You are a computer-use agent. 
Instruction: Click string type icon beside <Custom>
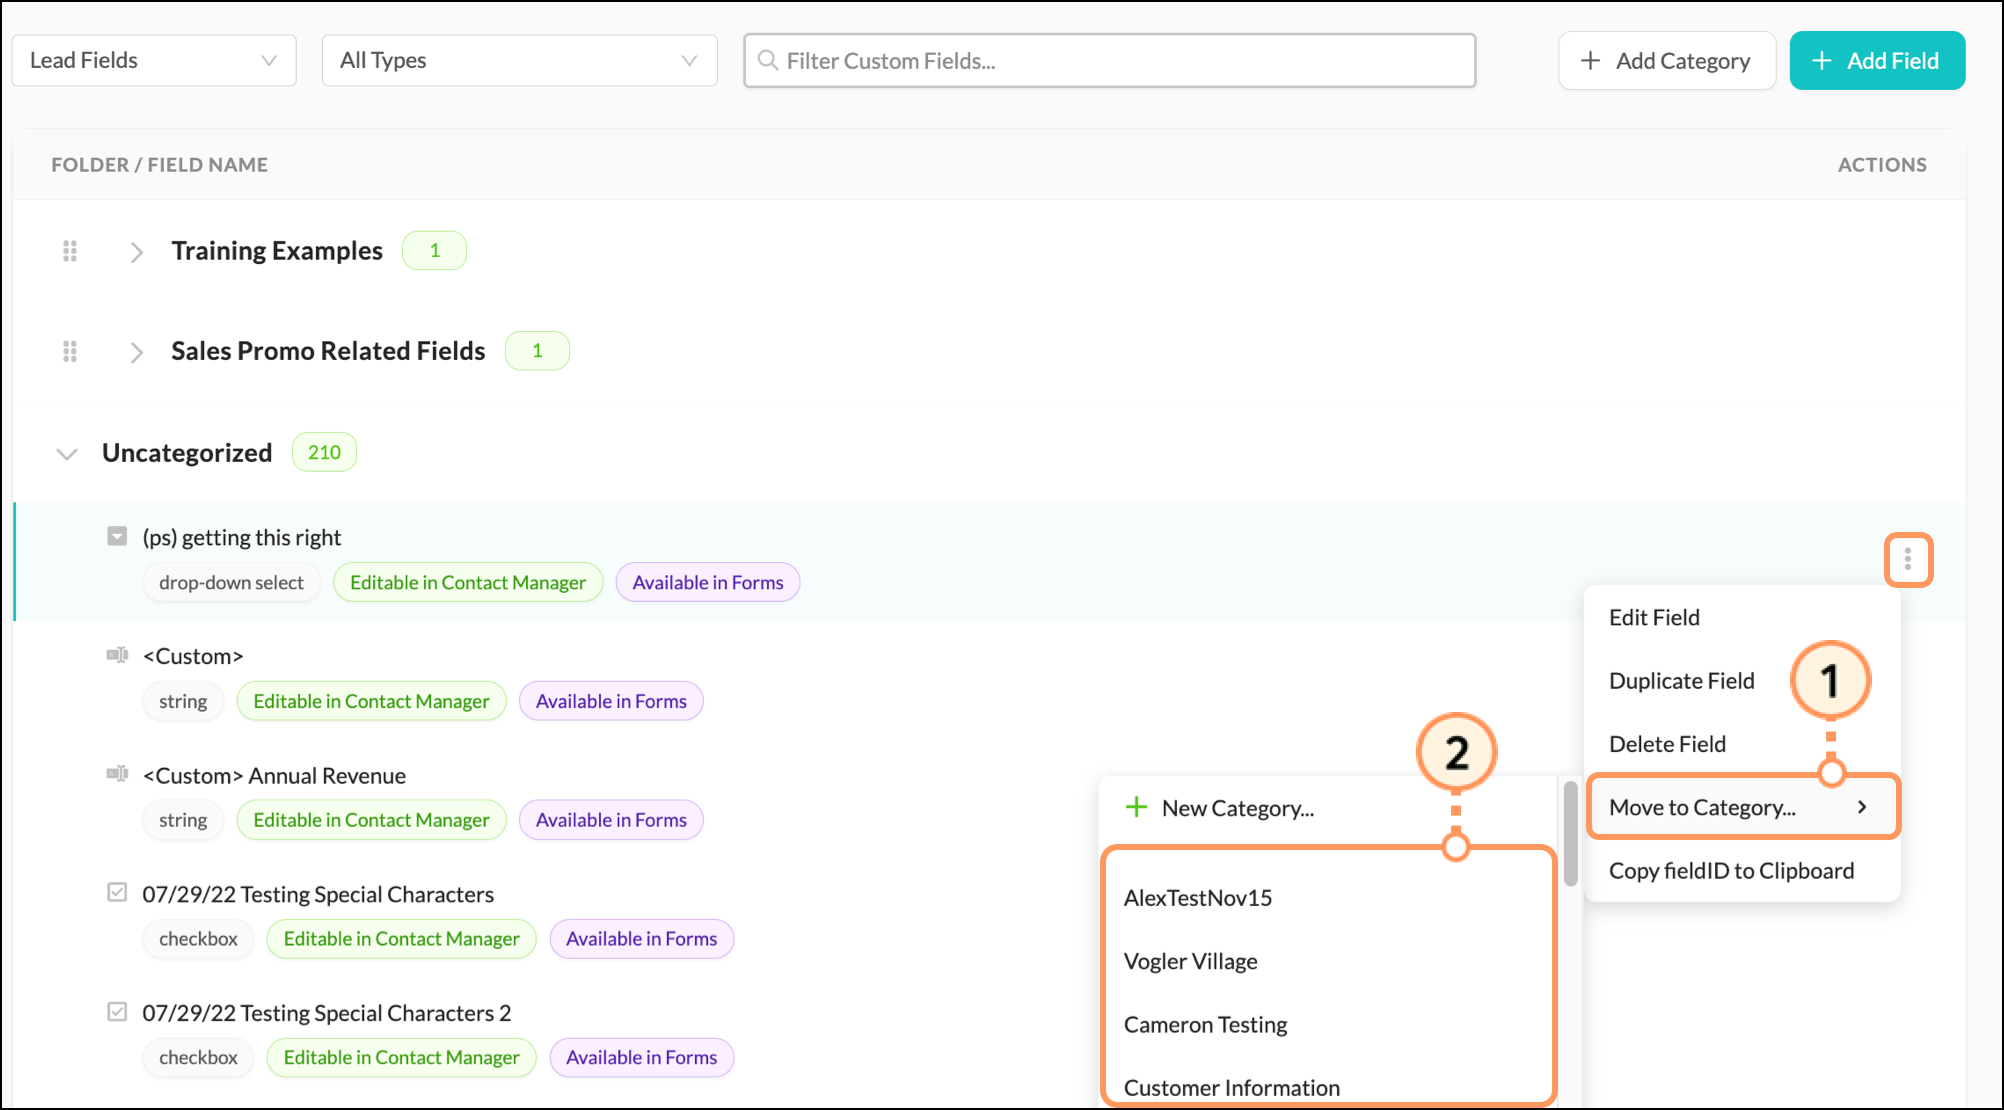pos(117,655)
